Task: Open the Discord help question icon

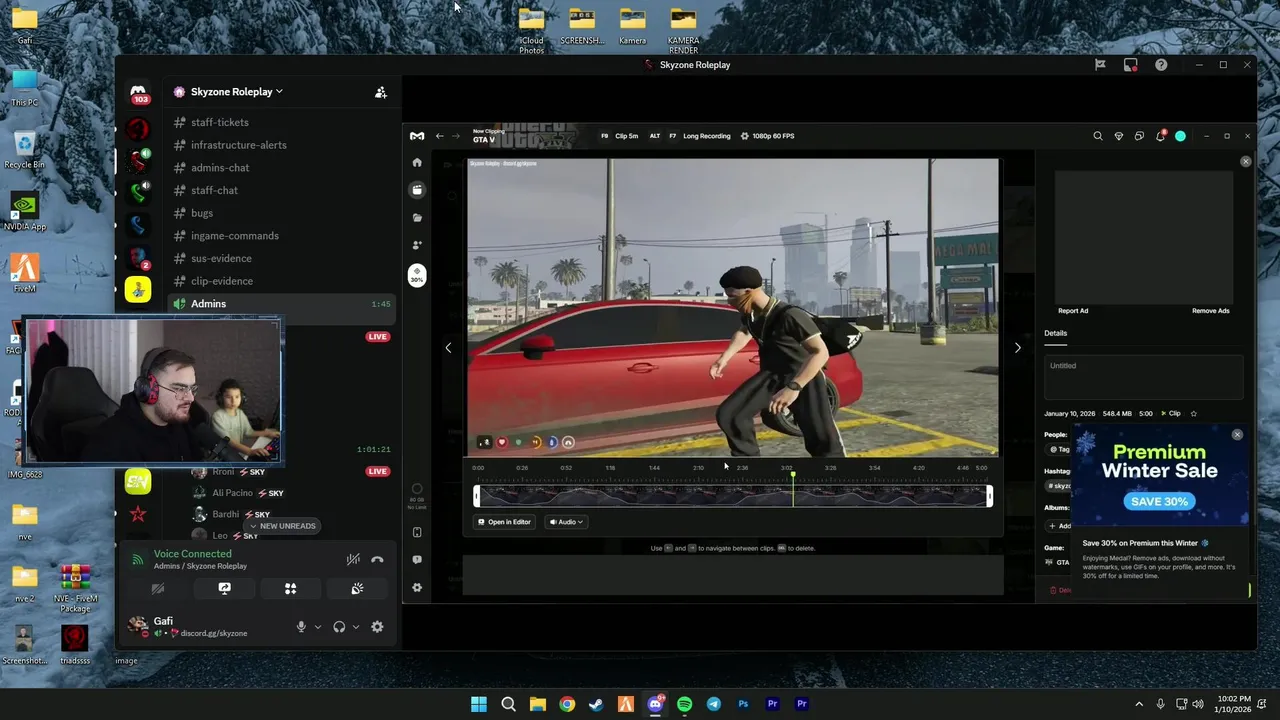Action: click(x=1161, y=65)
